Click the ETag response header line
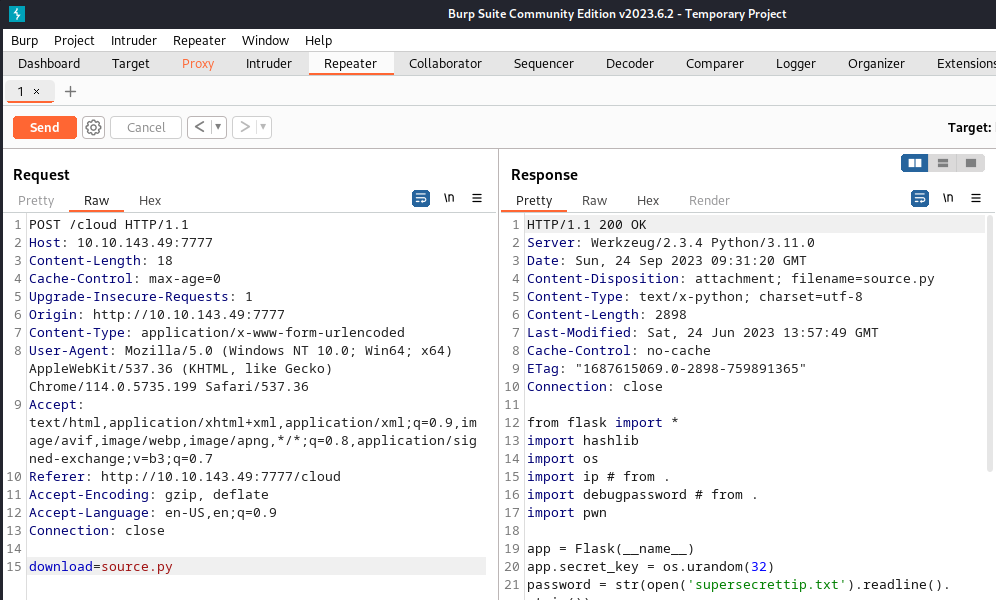996x600 pixels. (x=666, y=368)
